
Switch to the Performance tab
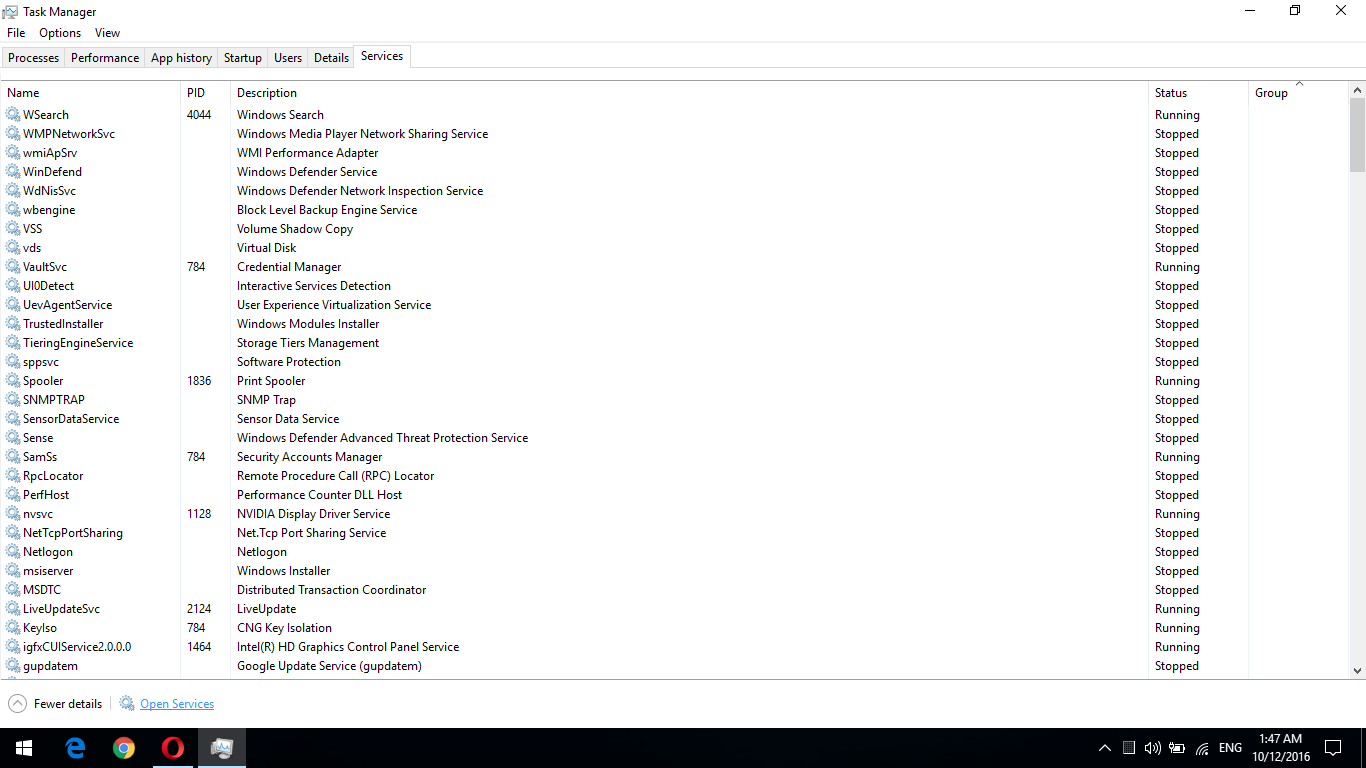click(x=105, y=58)
